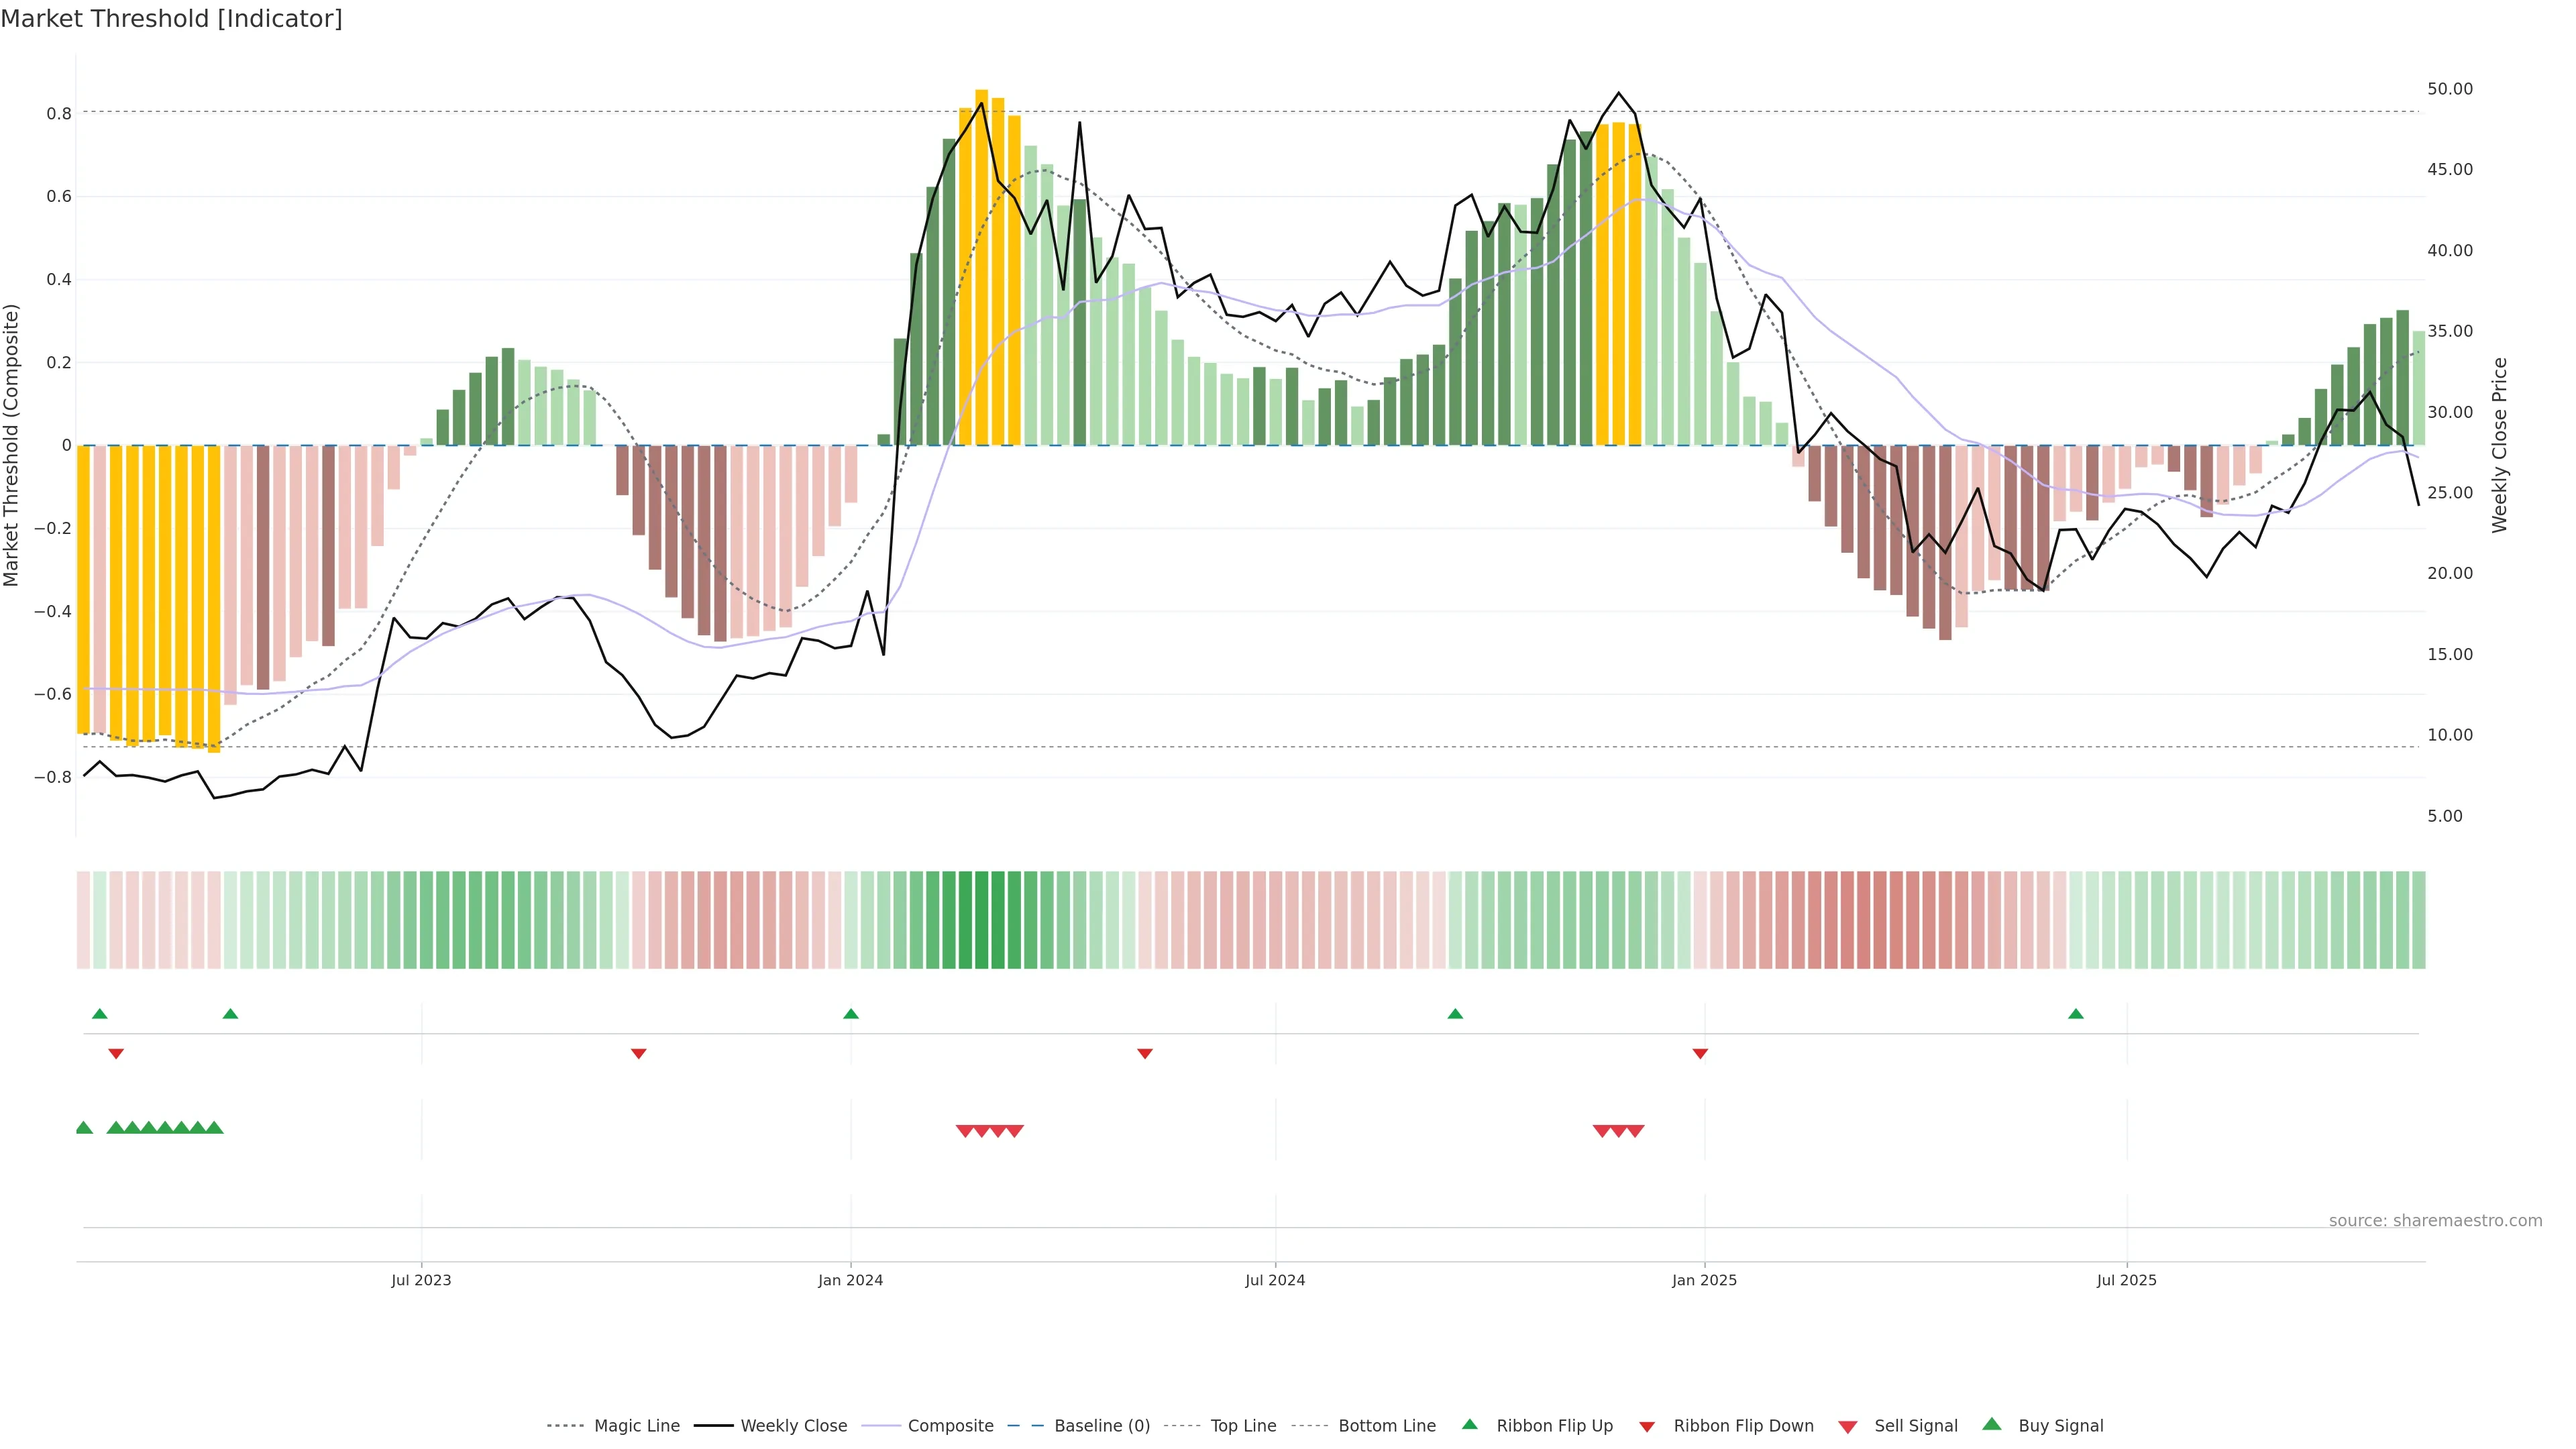Click the Ribbon Flip Up marker before Jul 2025
Viewport: 2576px width, 1449px height.
[2076, 1014]
